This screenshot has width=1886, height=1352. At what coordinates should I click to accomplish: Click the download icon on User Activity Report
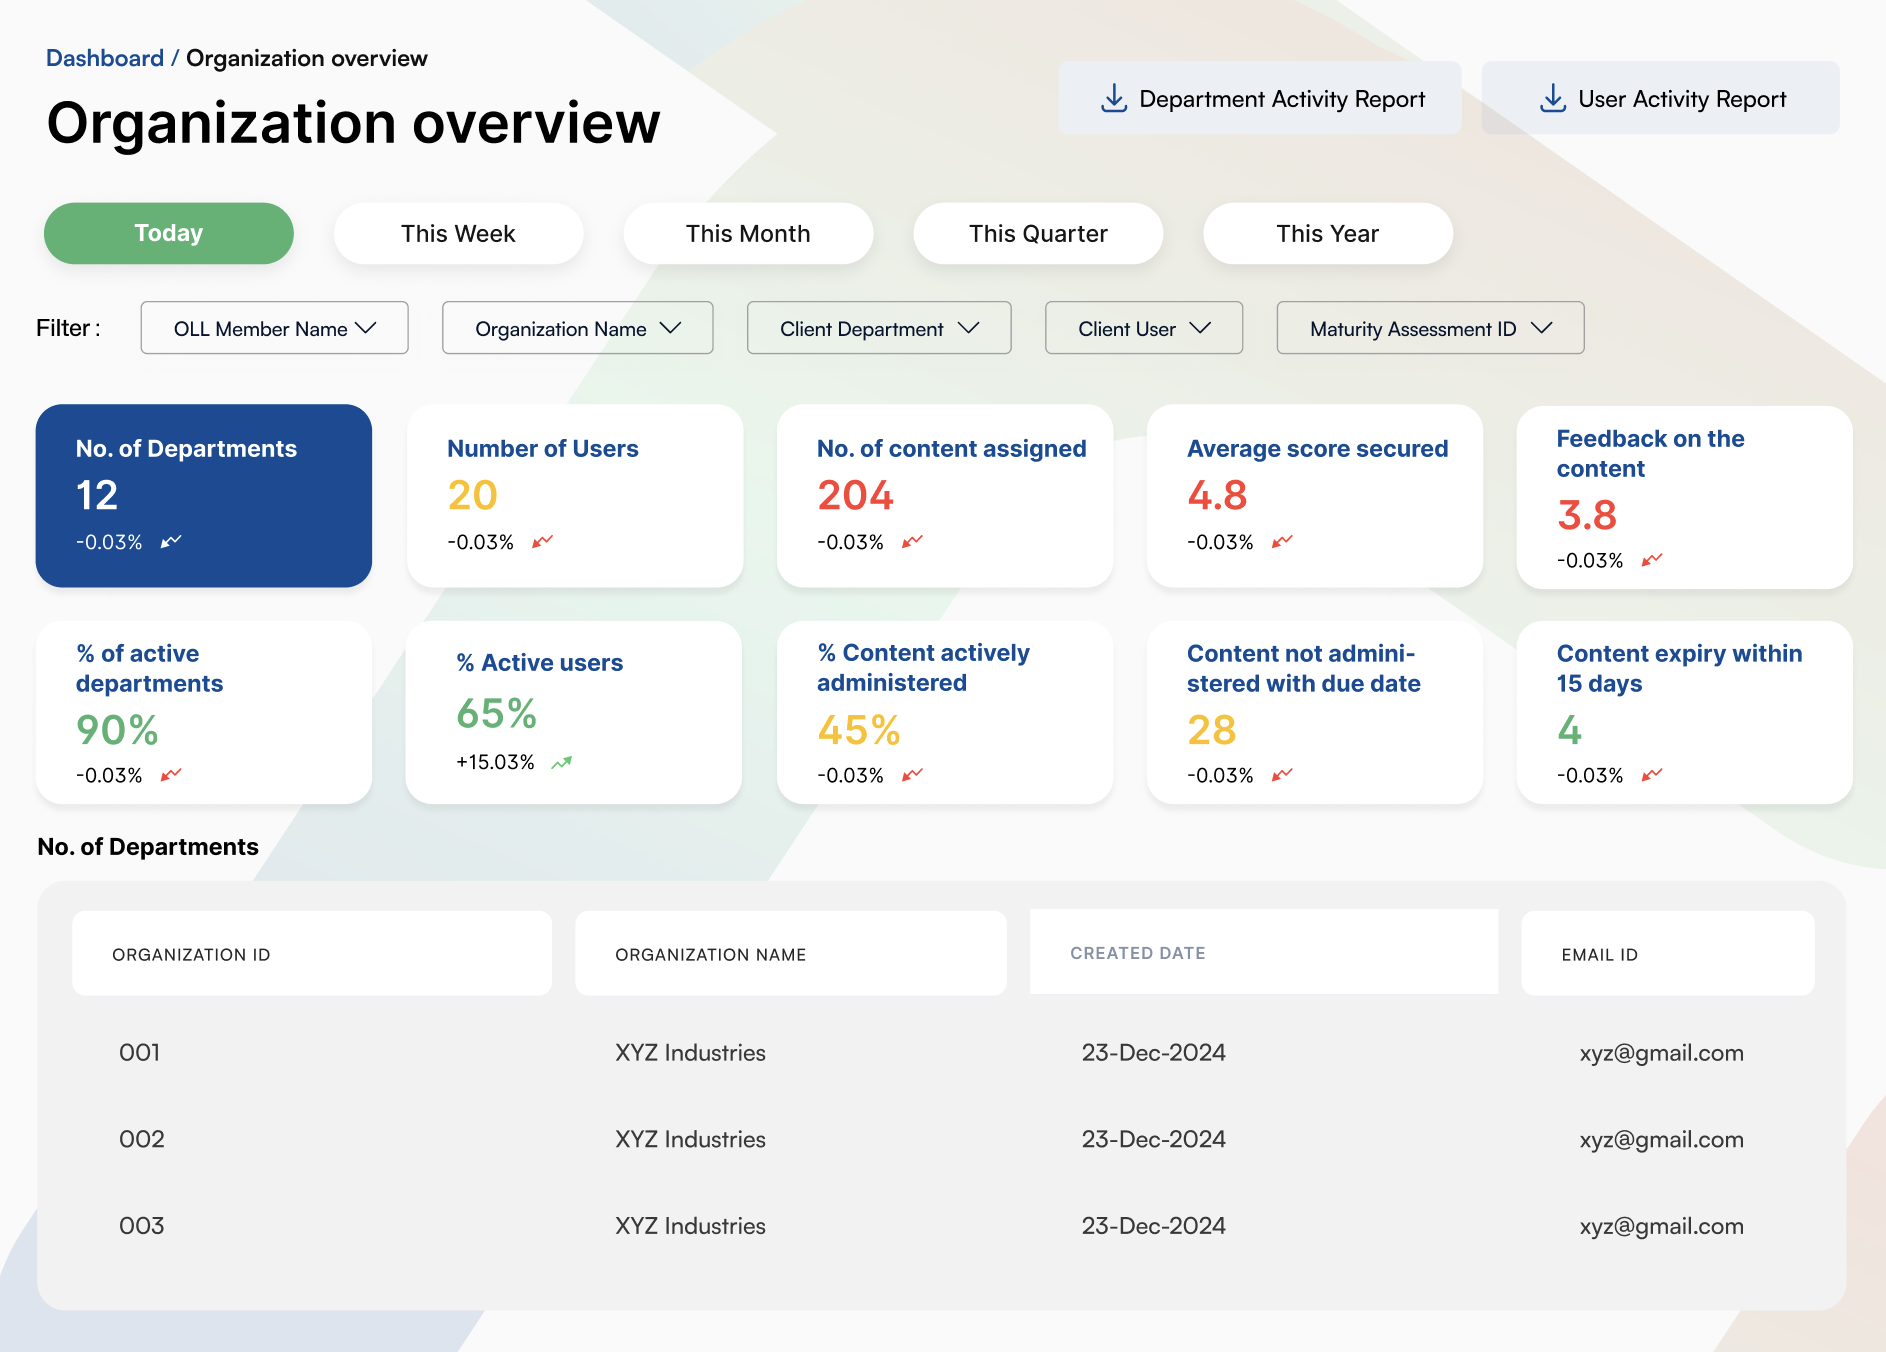click(x=1552, y=98)
